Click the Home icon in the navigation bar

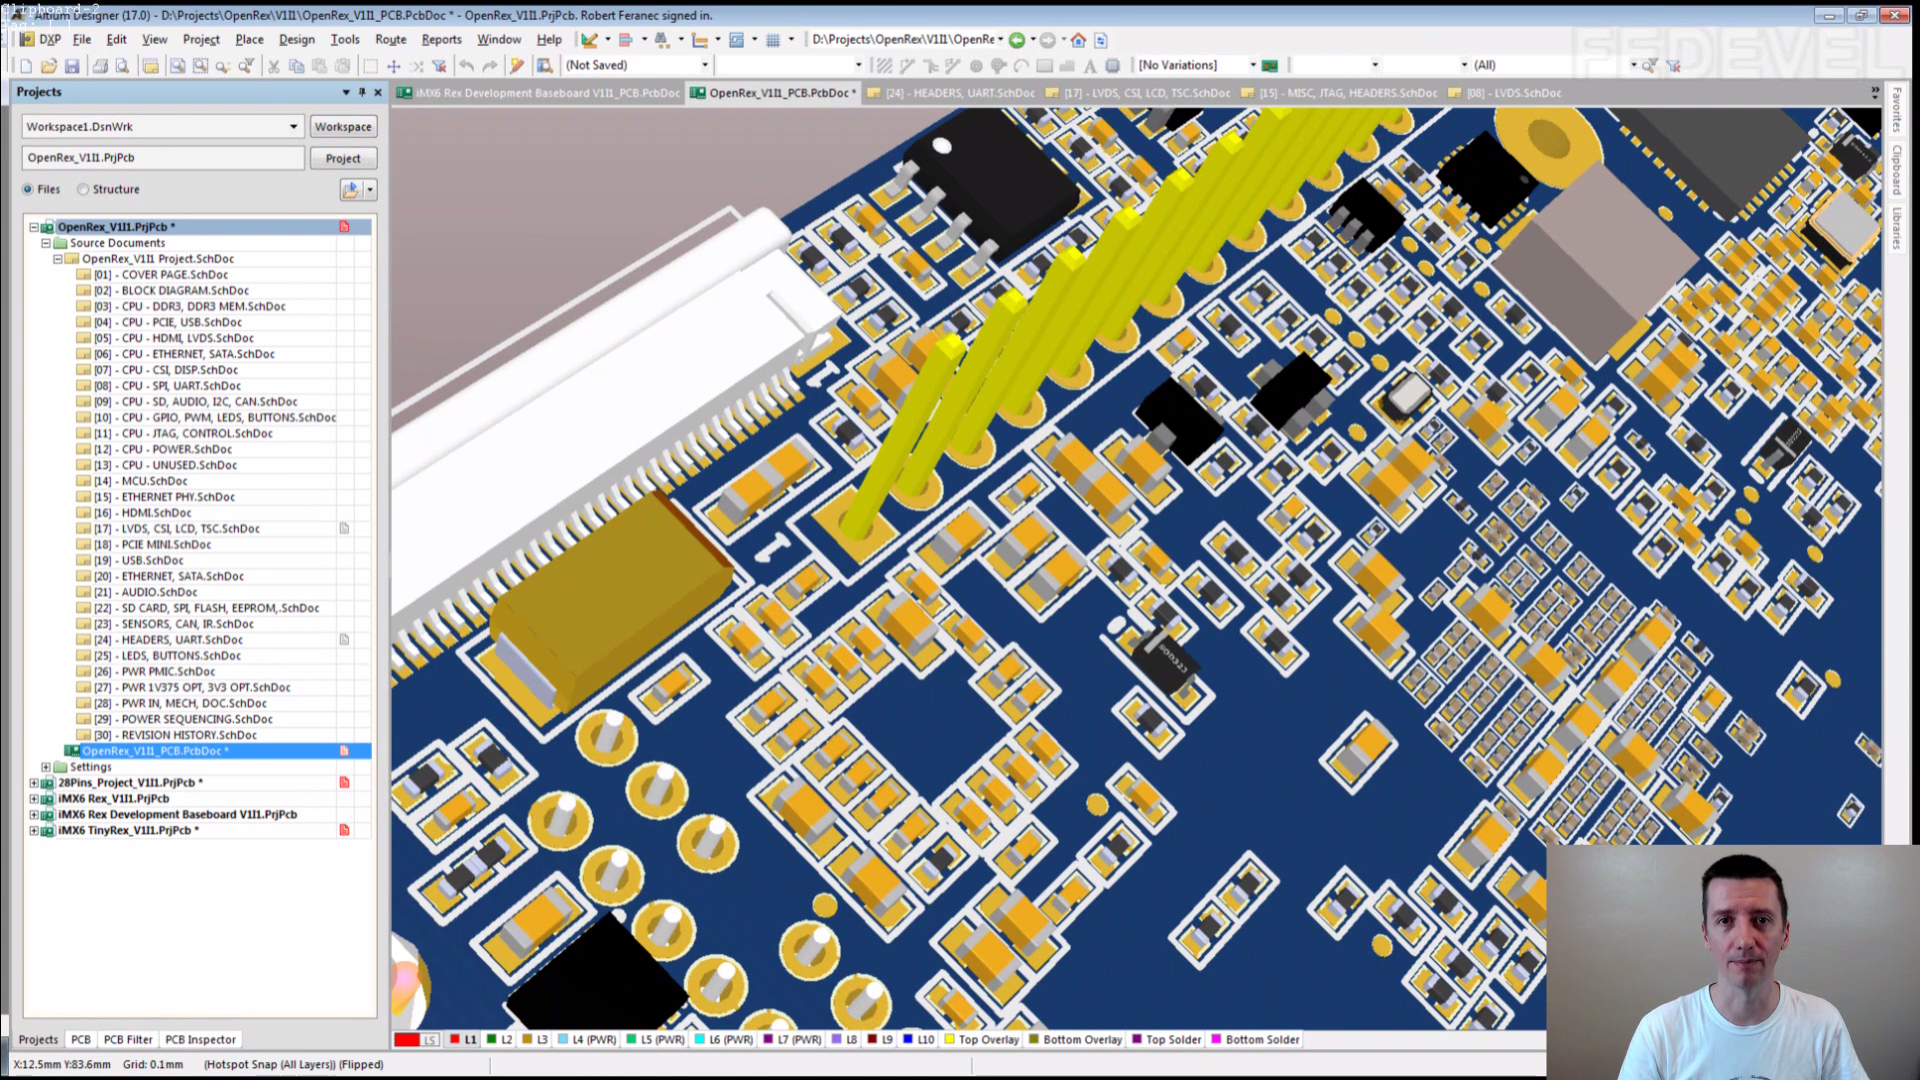[x=1078, y=40]
